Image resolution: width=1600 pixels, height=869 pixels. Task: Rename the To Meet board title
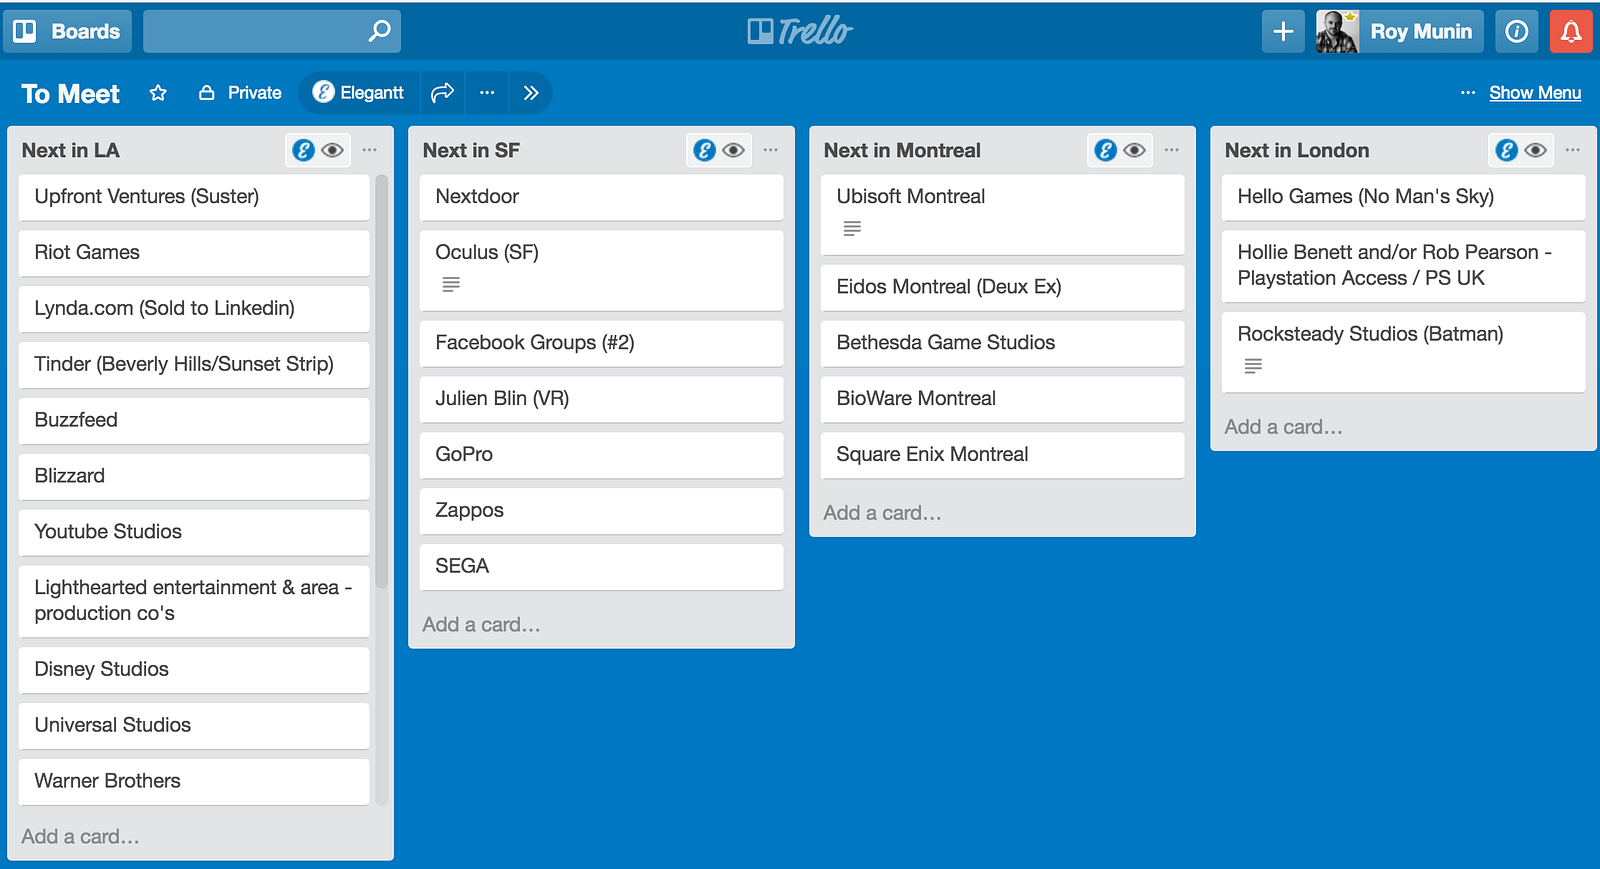(x=70, y=94)
